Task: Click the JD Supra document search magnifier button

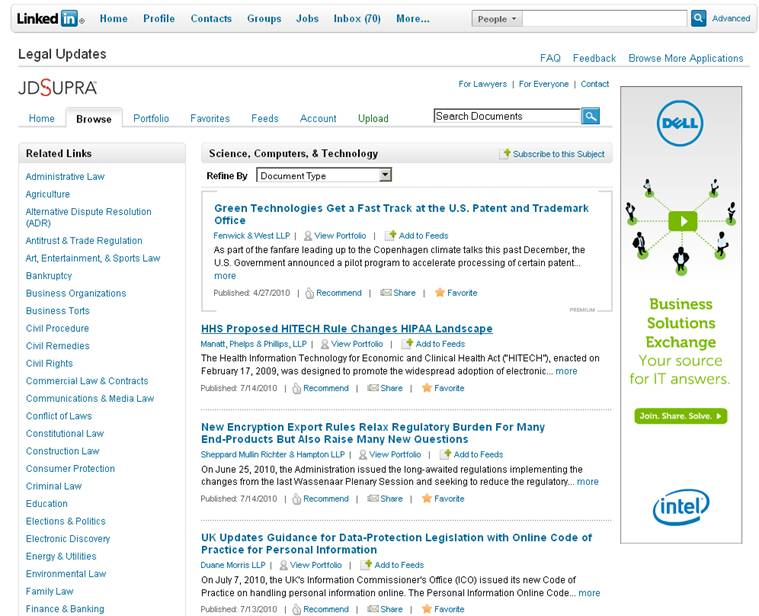Action: tap(590, 116)
